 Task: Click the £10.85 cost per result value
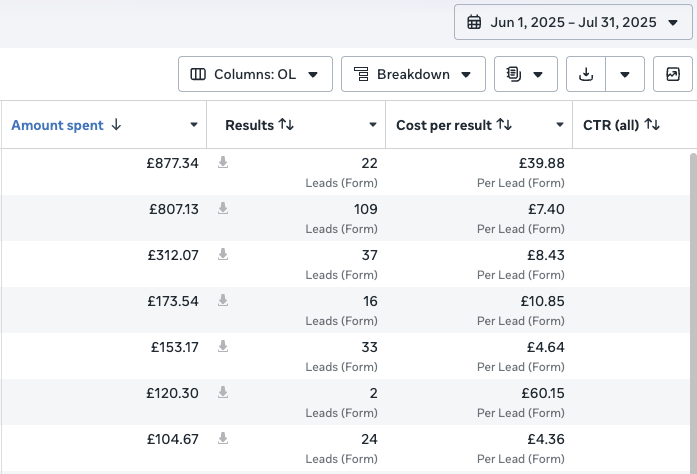543,301
